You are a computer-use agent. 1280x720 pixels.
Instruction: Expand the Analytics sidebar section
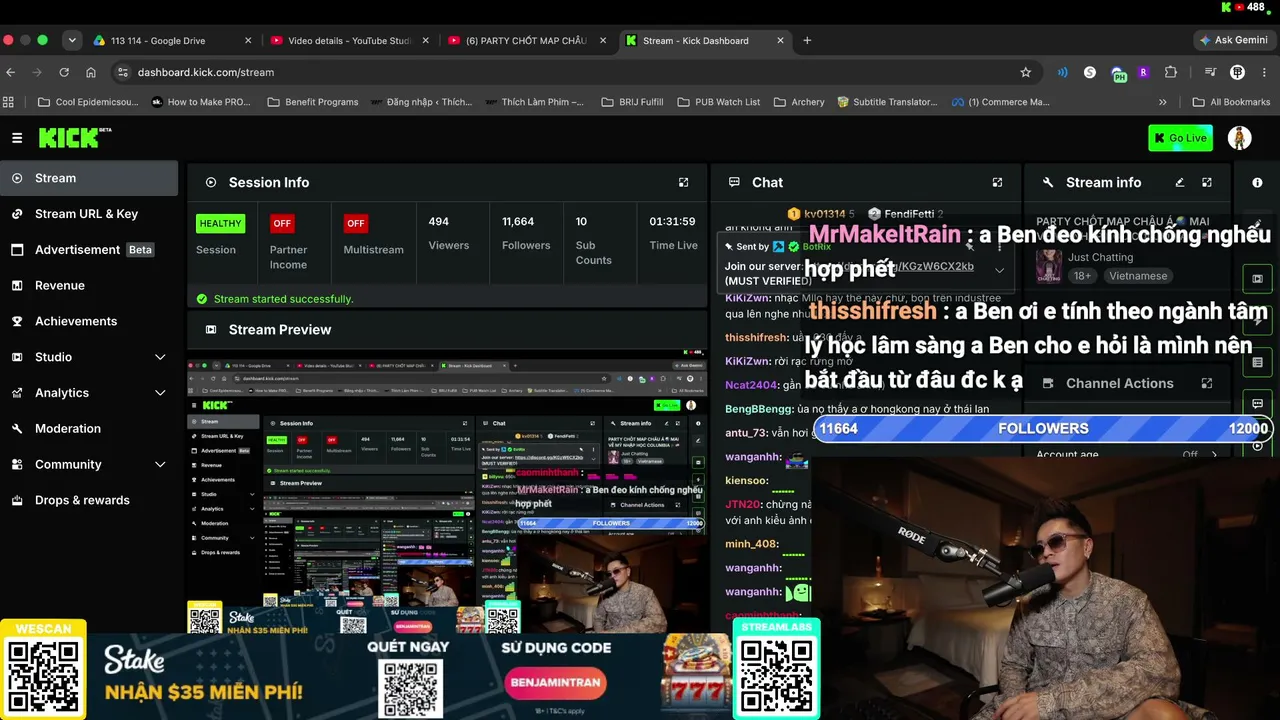[160, 393]
